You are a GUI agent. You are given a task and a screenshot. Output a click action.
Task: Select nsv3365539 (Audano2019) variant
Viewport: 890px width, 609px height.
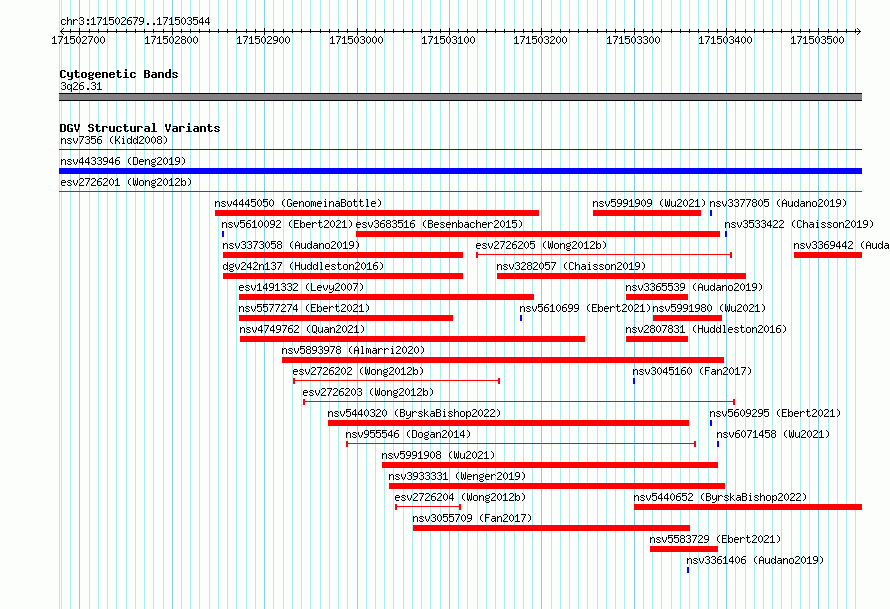(694, 287)
